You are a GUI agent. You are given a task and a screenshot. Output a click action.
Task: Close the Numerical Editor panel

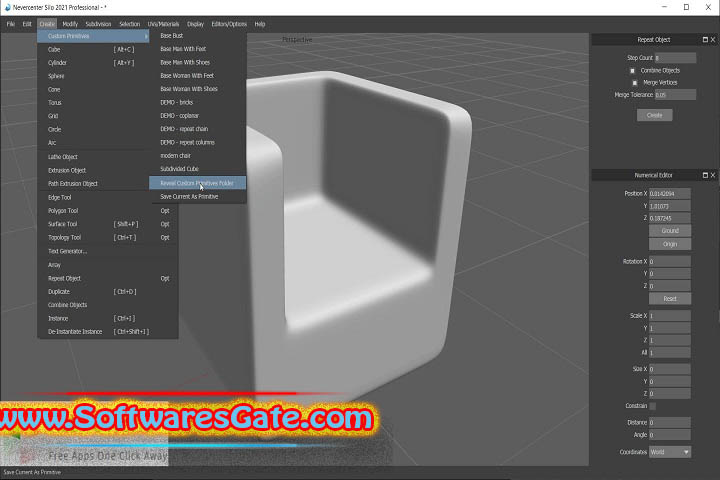[x=713, y=175]
